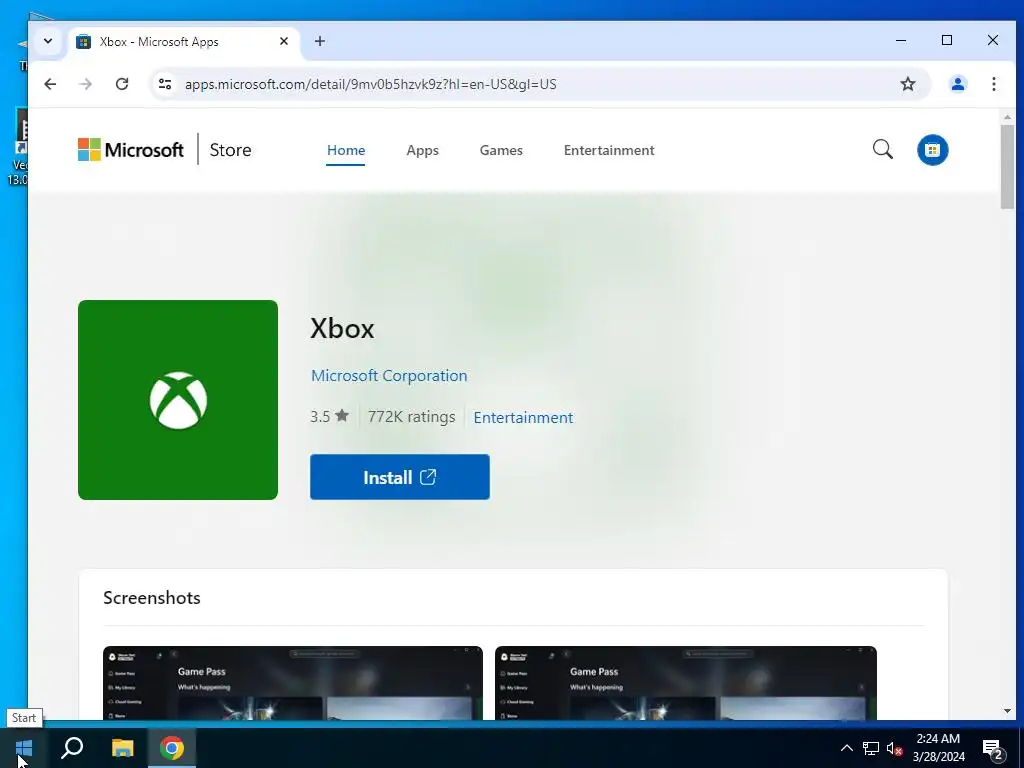1024x768 pixels.
Task: Click the green Xbox app logo
Action: click(x=178, y=400)
